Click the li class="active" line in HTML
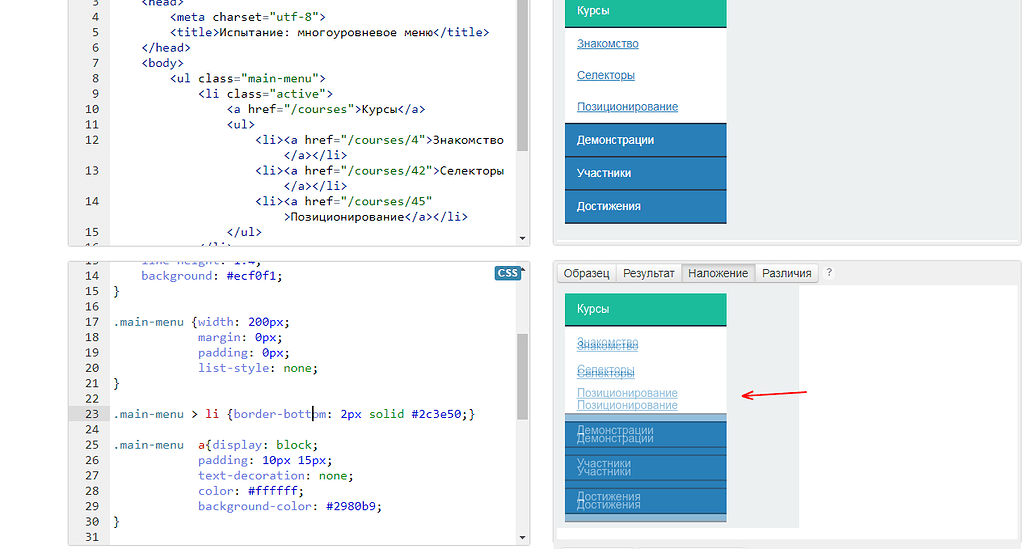The height and width of the screenshot is (549, 1024). pyautogui.click(x=265, y=94)
